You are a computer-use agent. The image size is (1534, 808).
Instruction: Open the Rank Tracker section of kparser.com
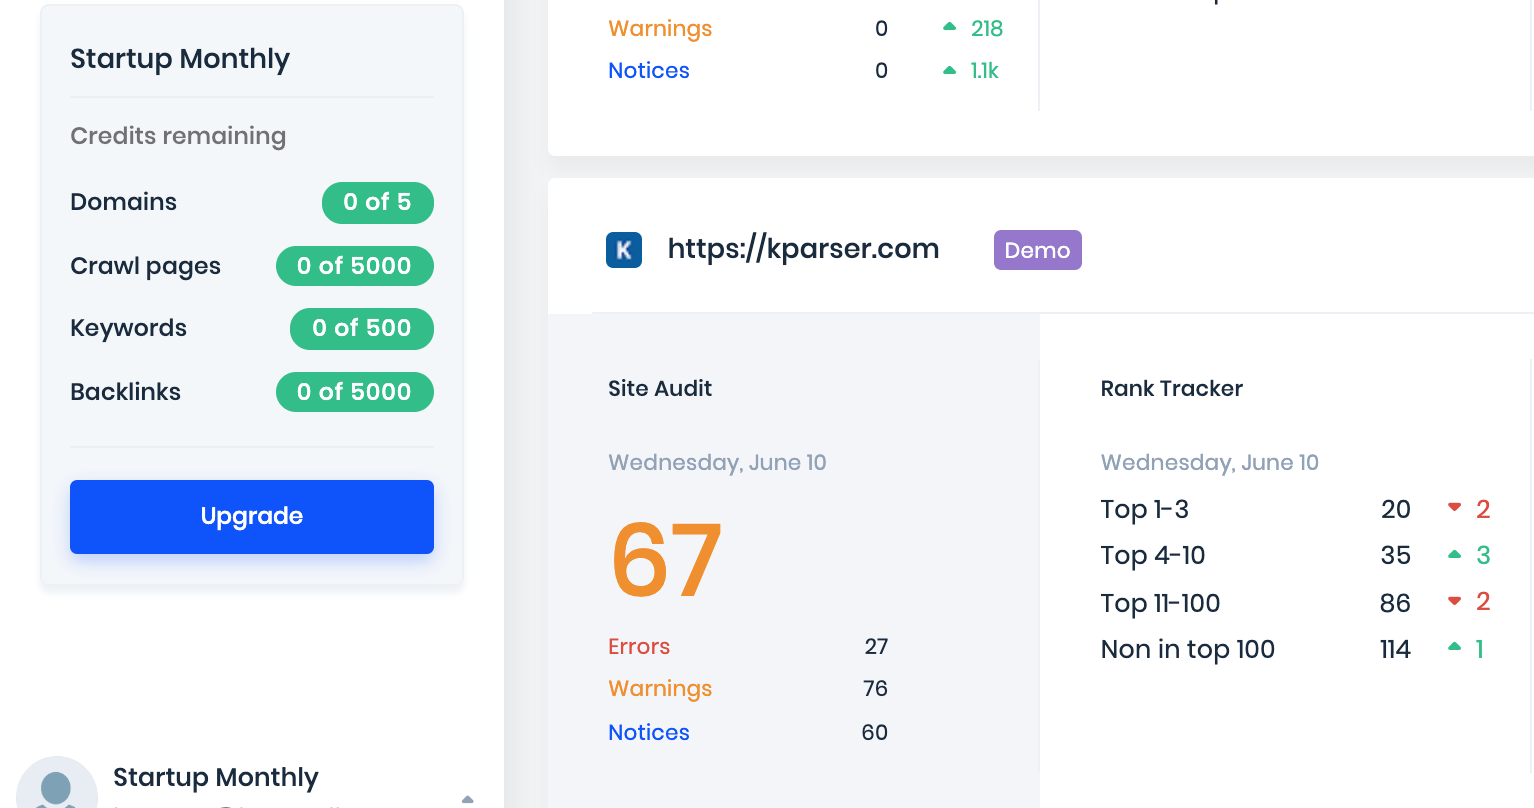click(x=1172, y=389)
